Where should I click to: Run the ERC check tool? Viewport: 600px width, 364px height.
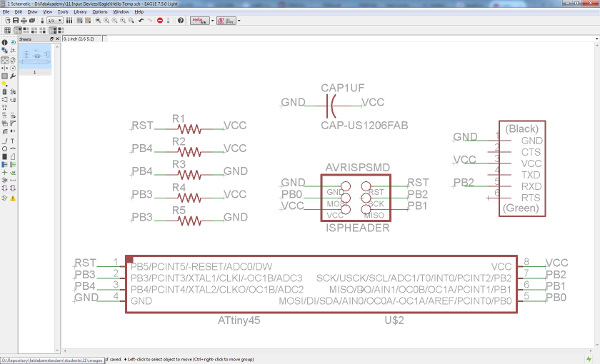(x=5, y=198)
